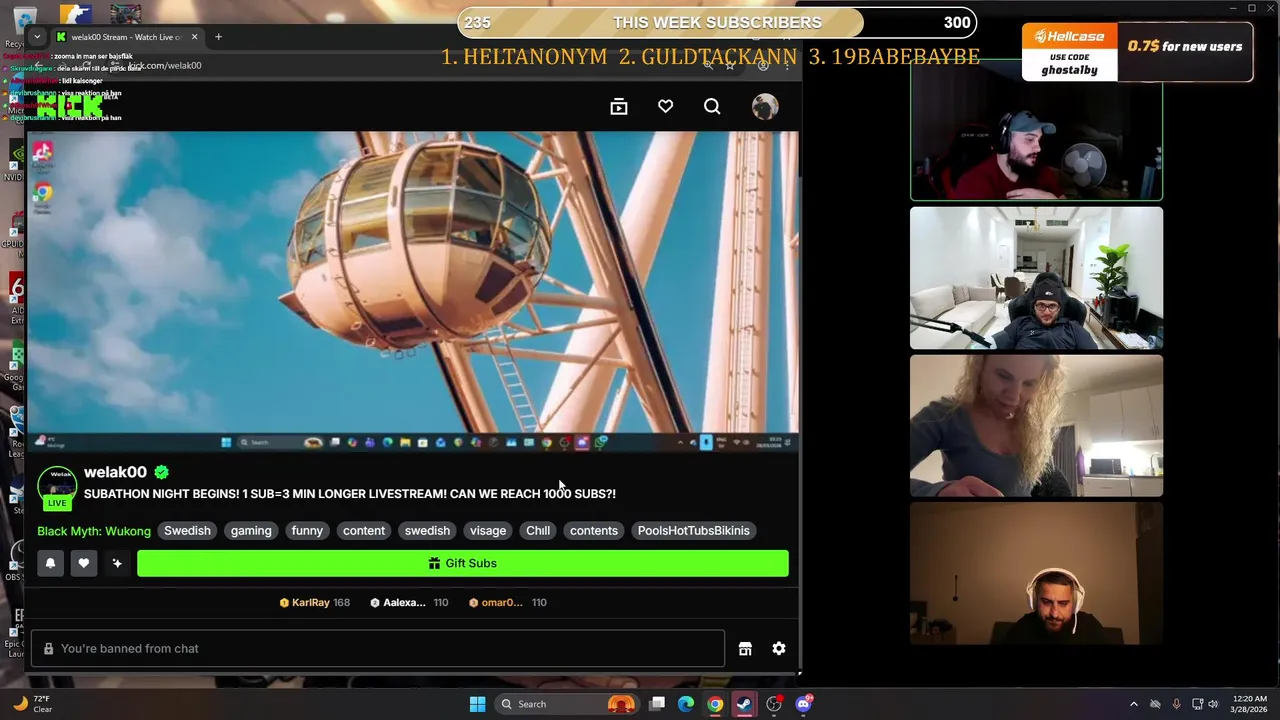
Task: Click the KarlRay 168 leaderboard entry
Action: [x=314, y=603]
